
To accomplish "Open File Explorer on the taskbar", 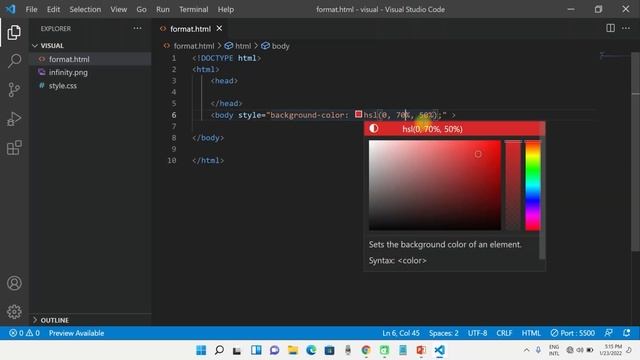I will (293, 350).
